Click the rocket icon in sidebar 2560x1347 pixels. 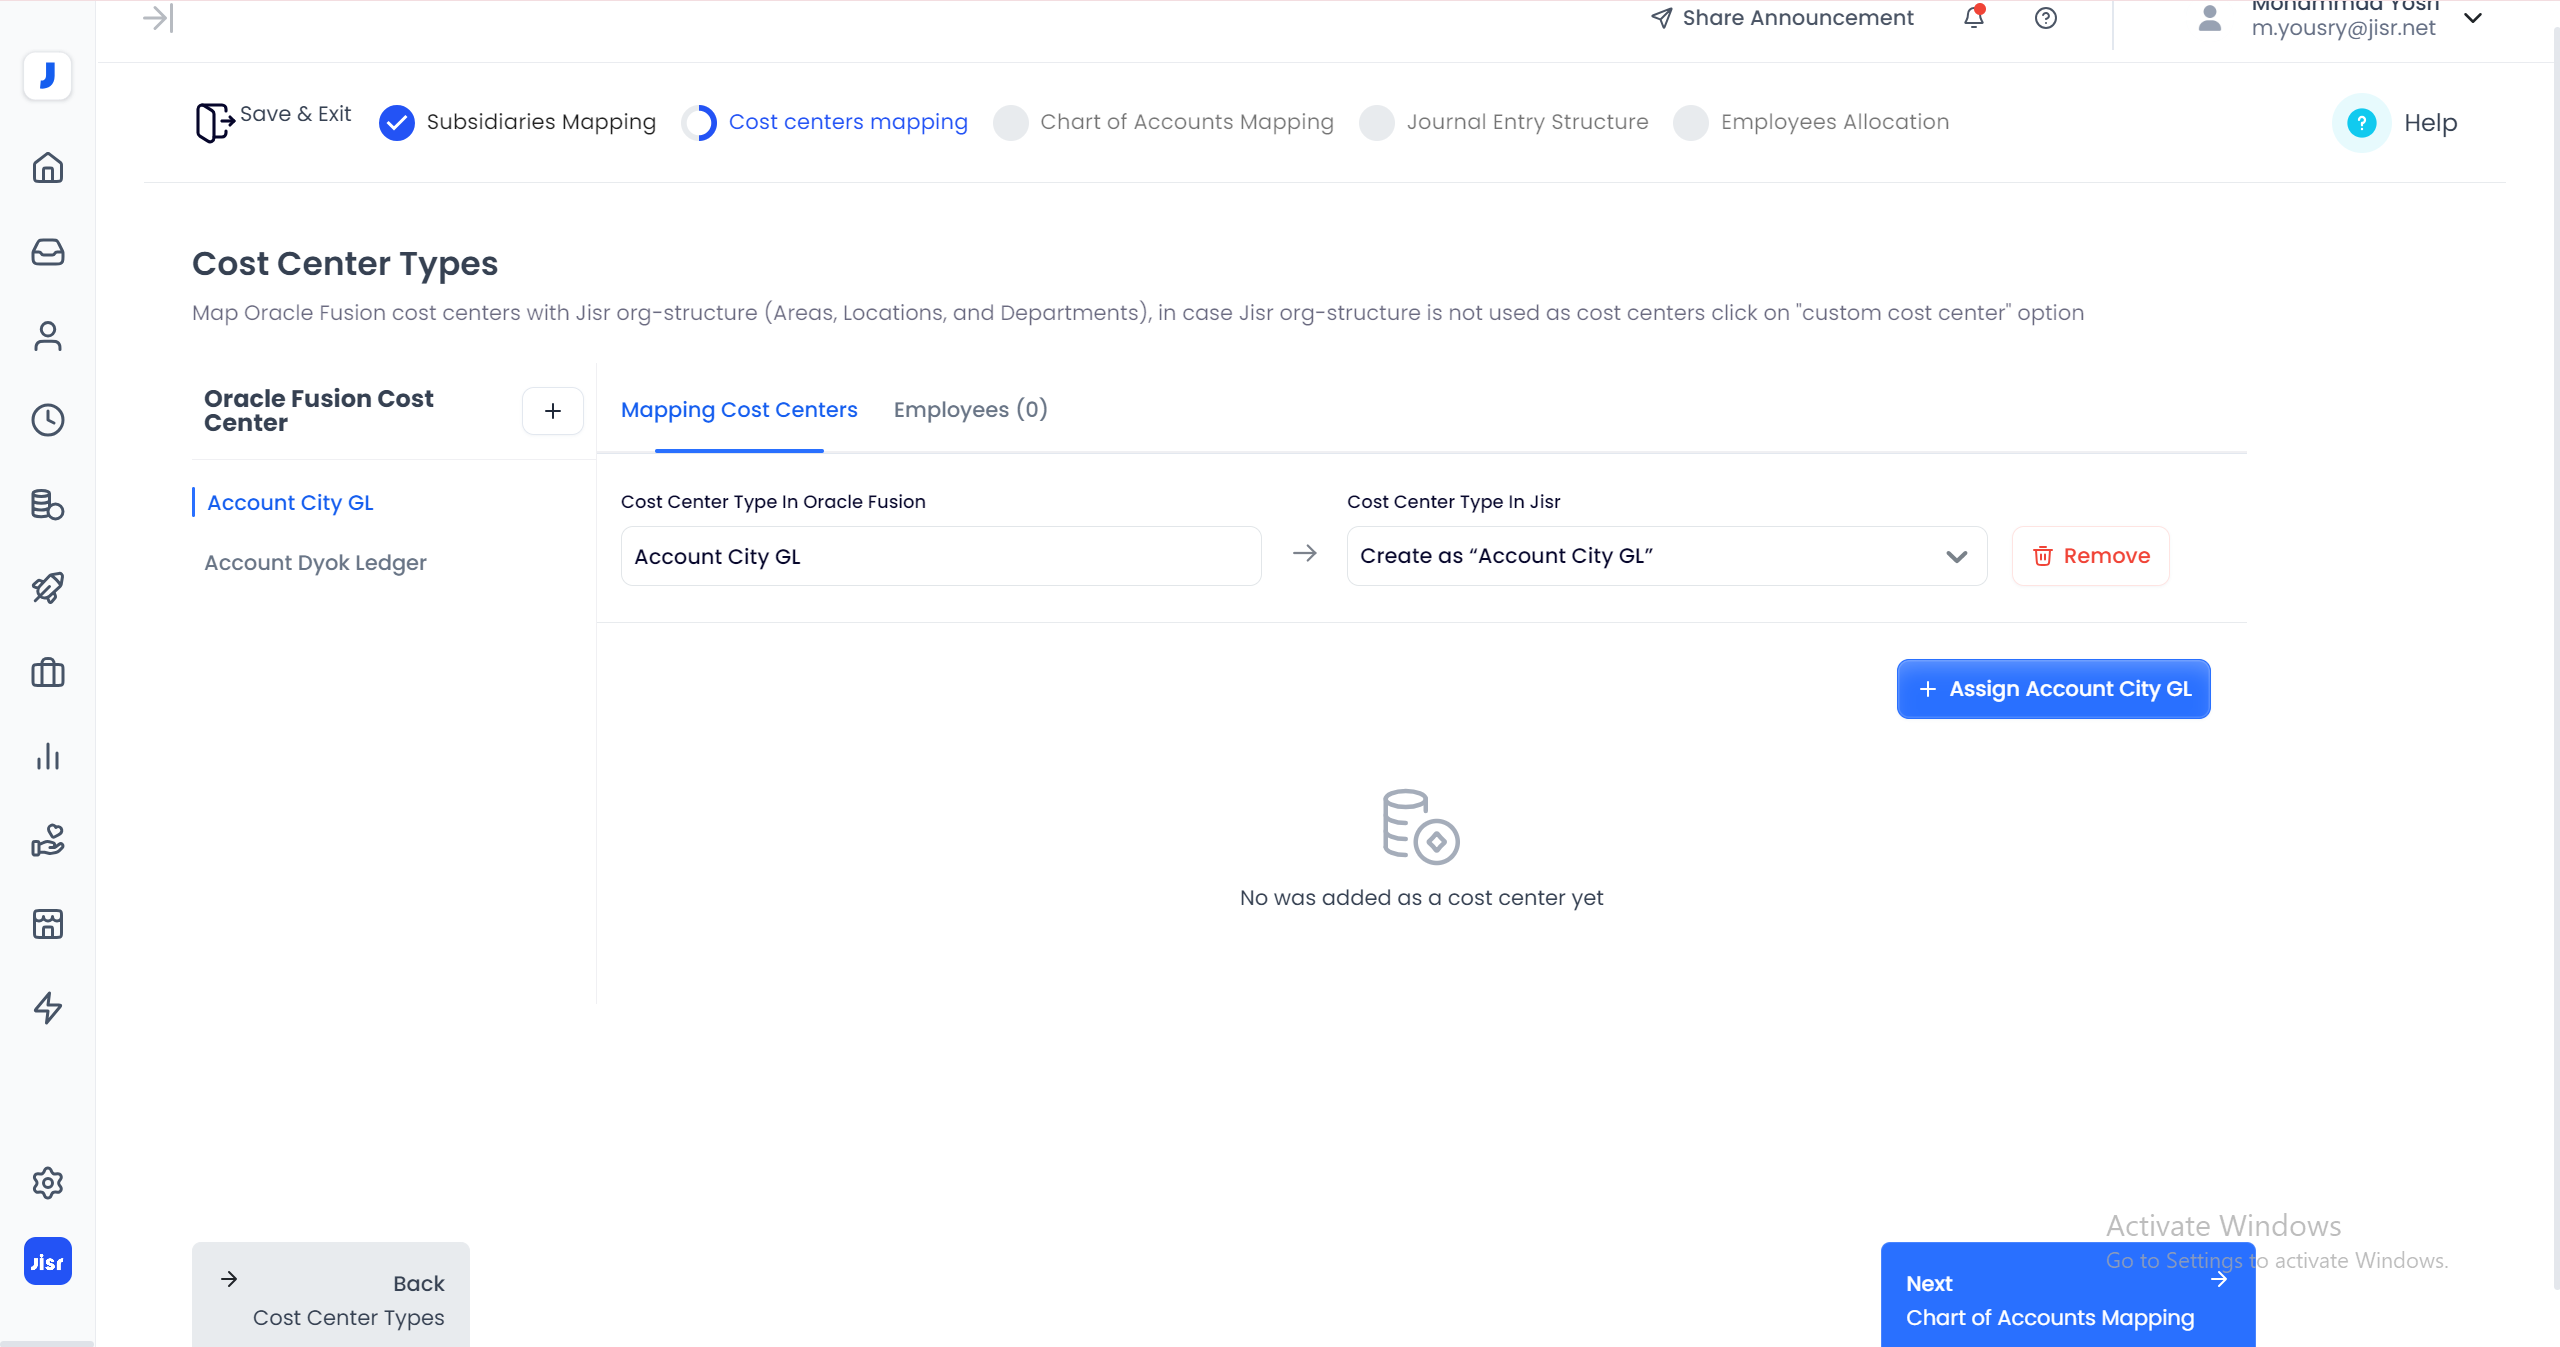[48, 588]
